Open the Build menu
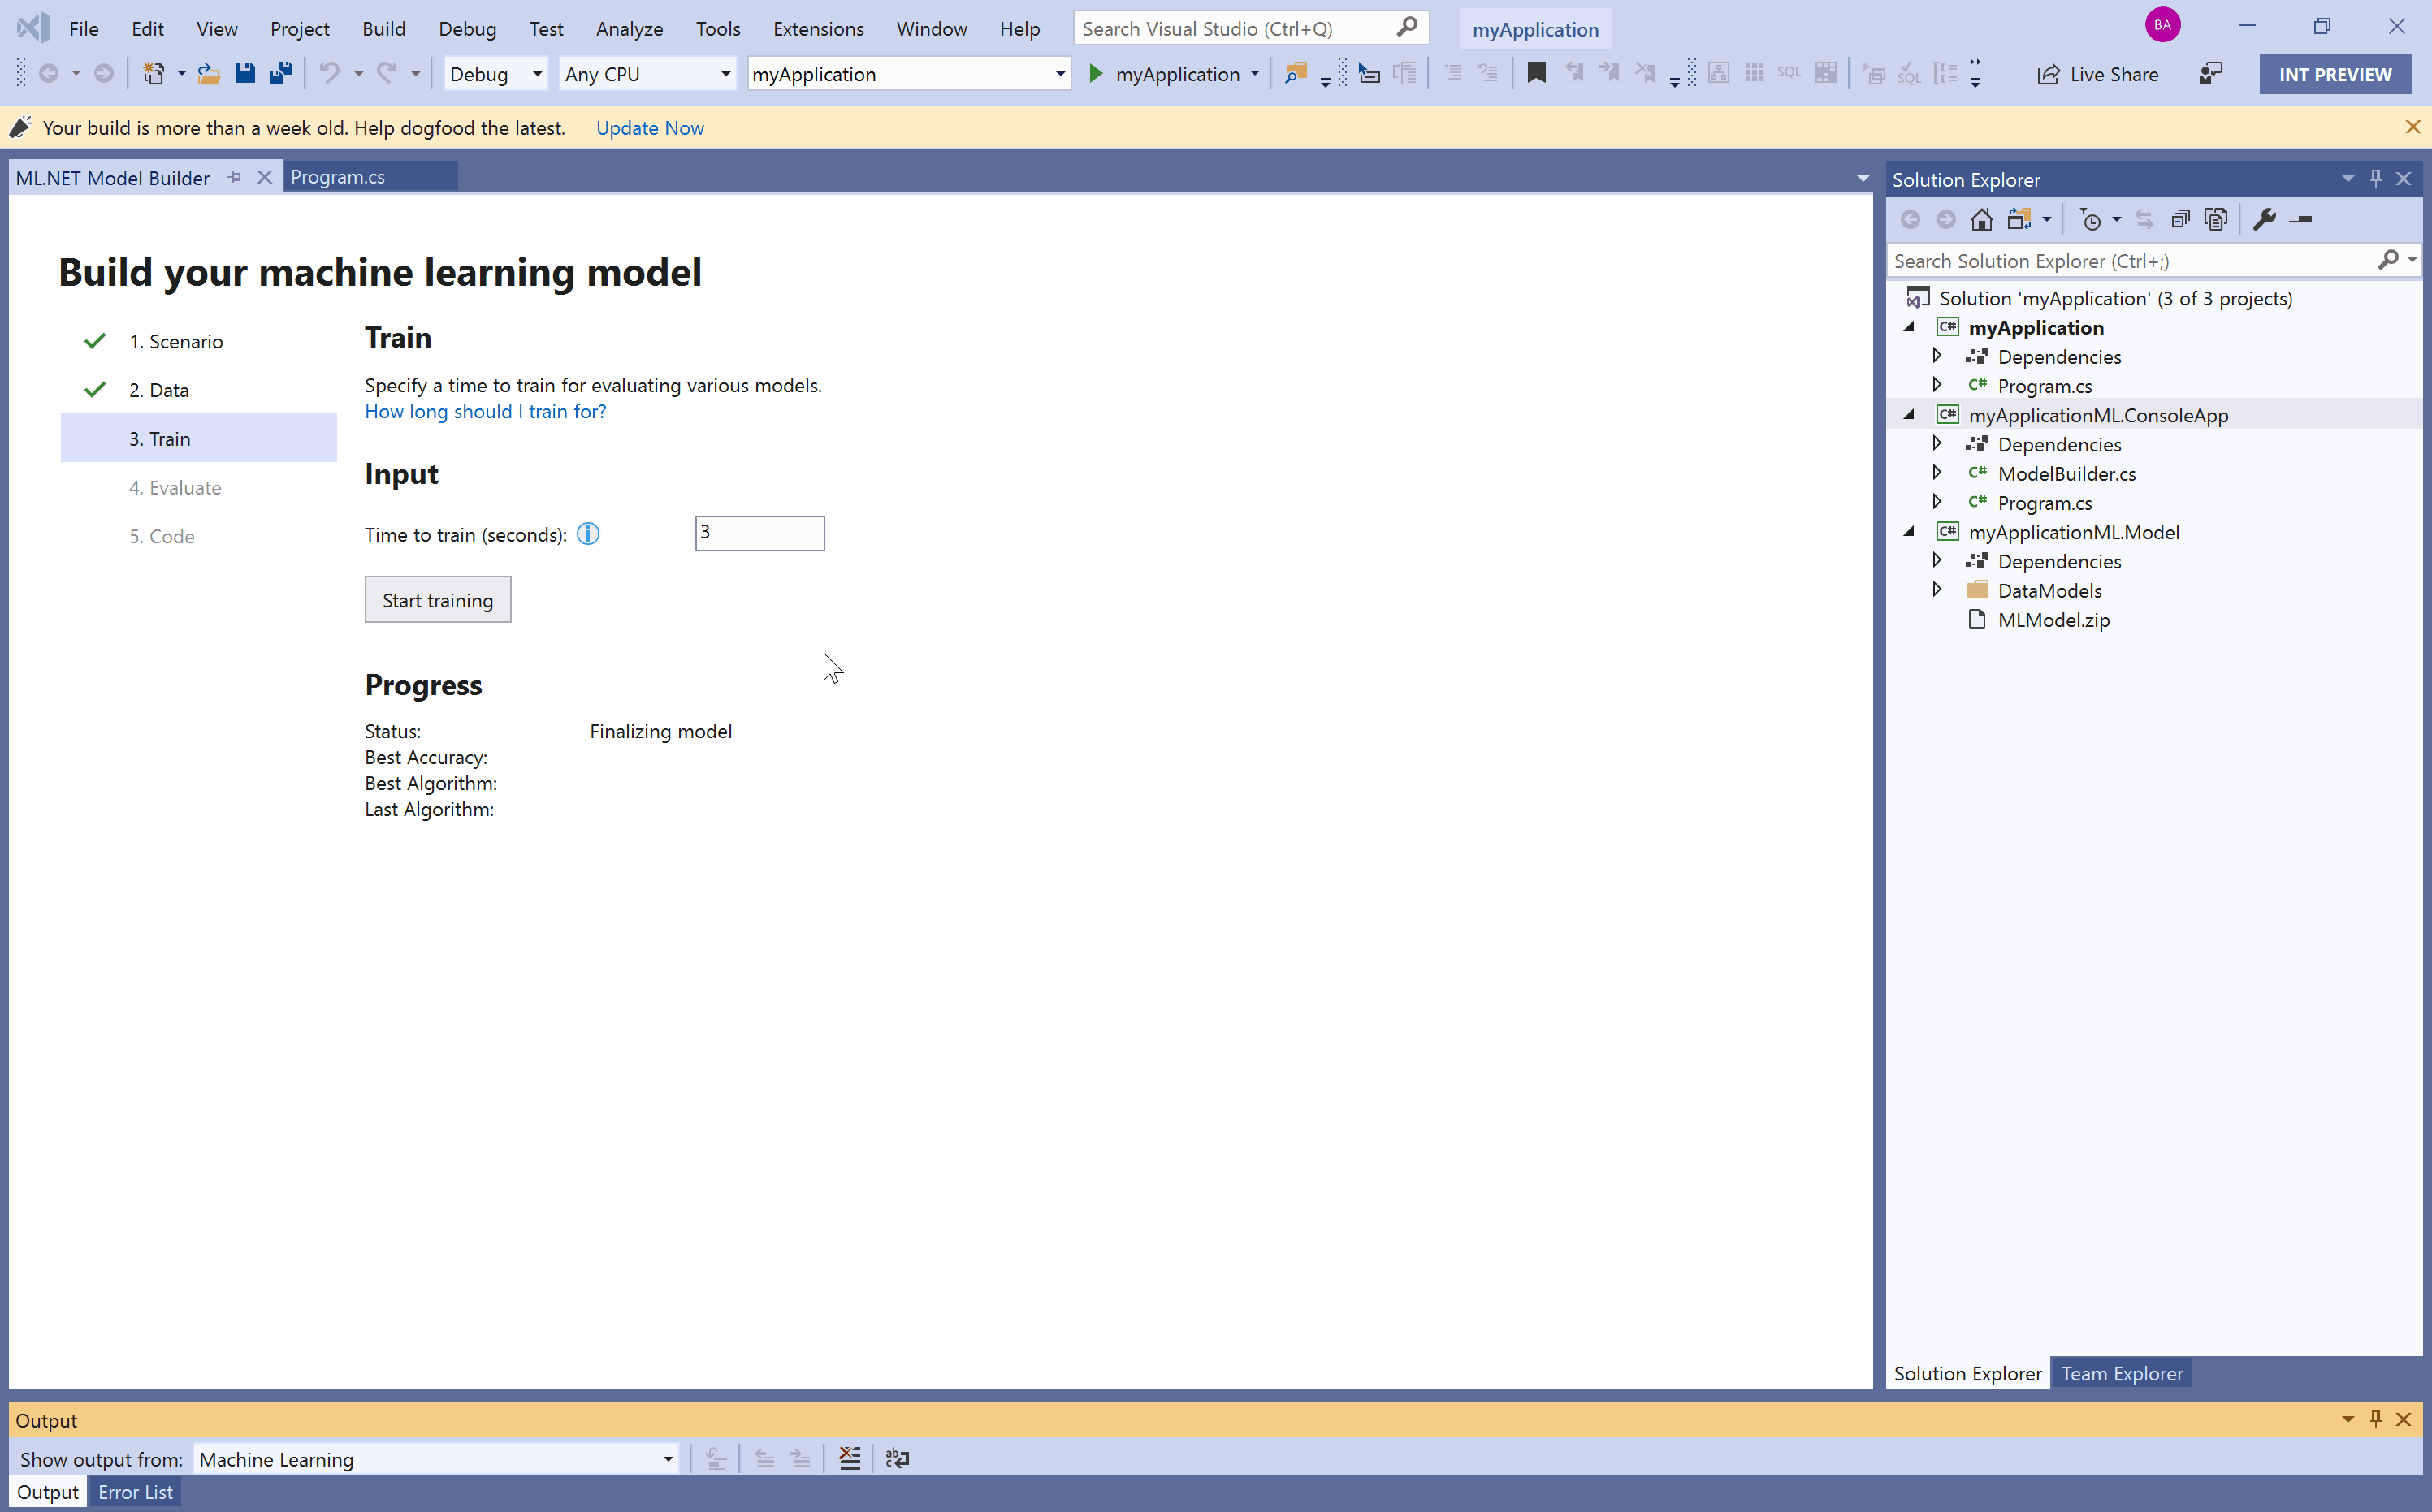Image resolution: width=2432 pixels, height=1512 pixels. tap(383, 28)
